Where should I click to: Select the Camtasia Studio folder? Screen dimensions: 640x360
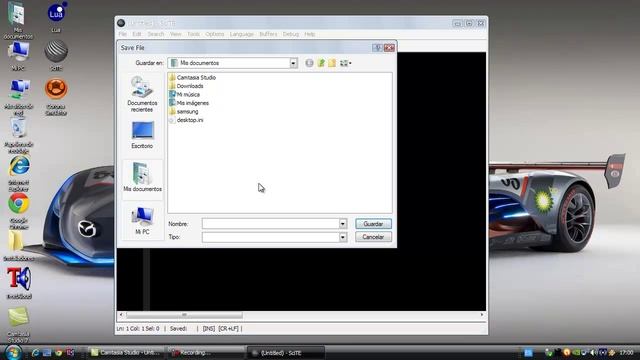pos(192,78)
